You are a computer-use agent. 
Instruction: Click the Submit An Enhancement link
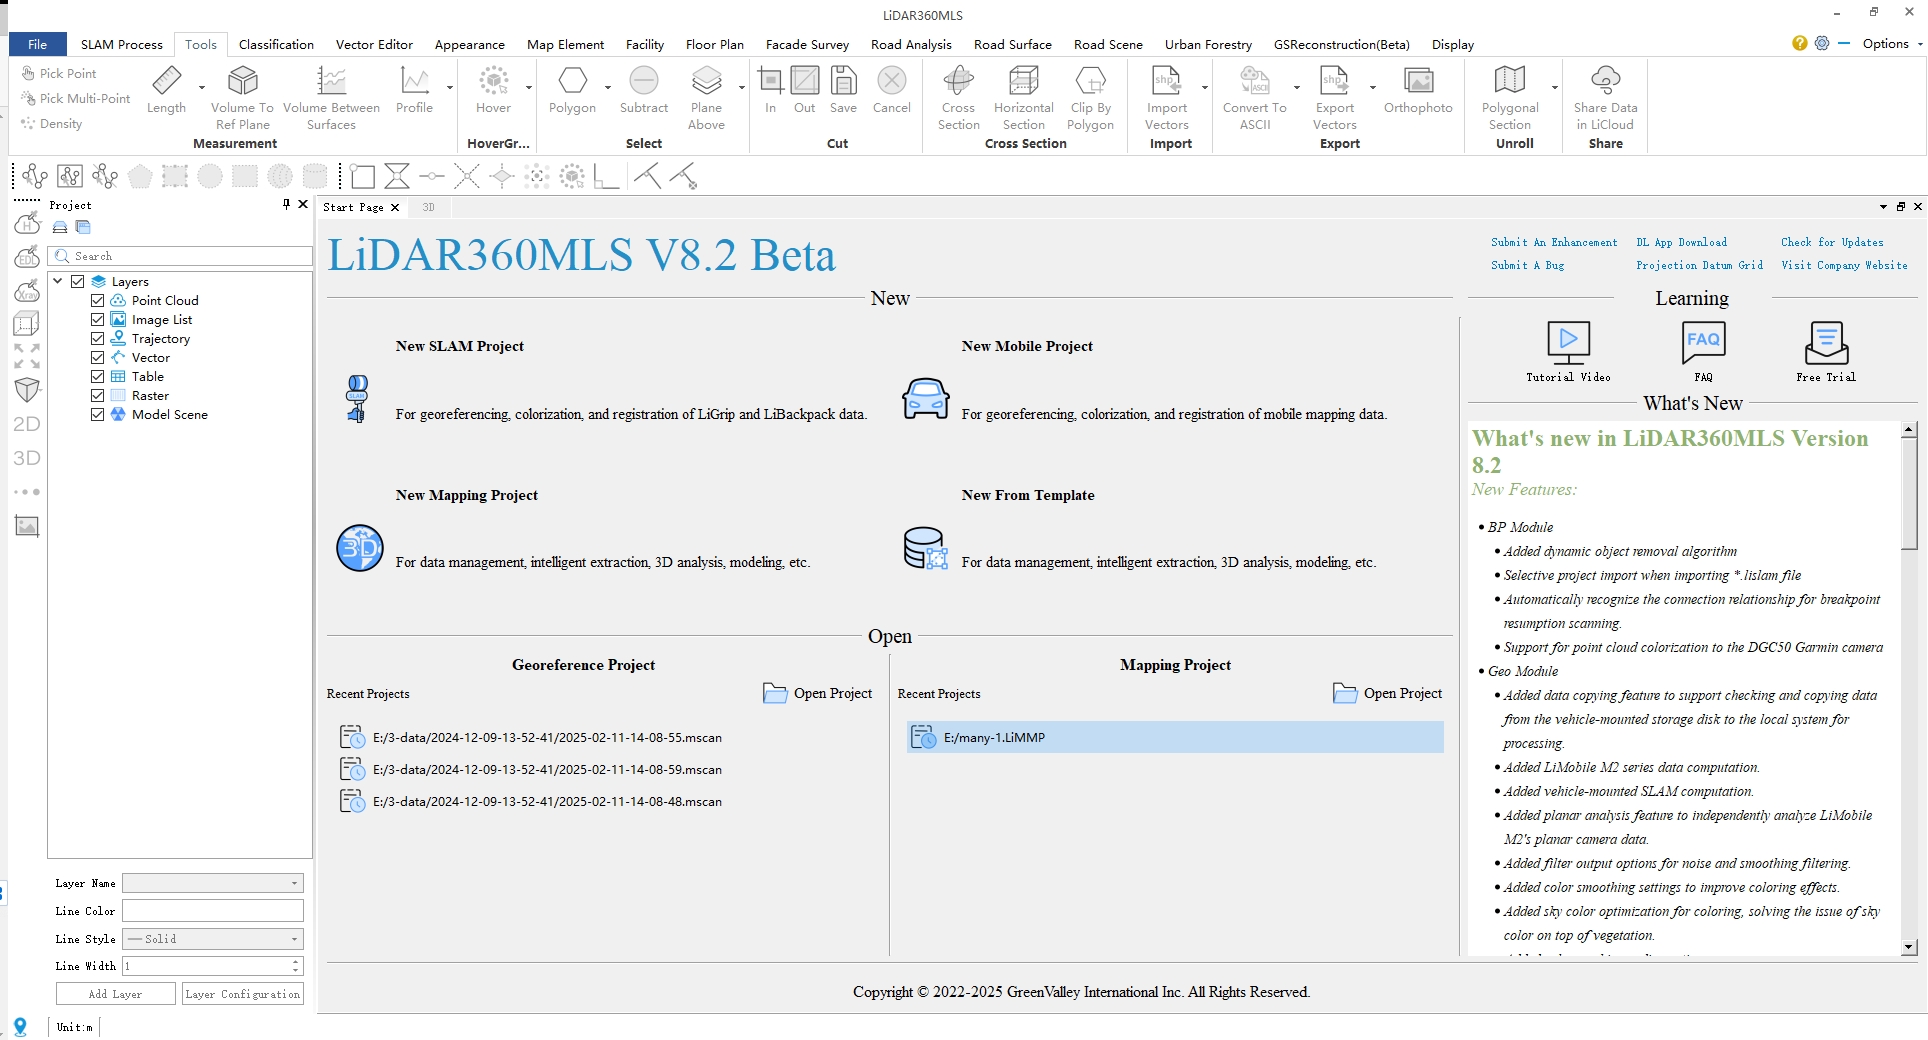1553,242
